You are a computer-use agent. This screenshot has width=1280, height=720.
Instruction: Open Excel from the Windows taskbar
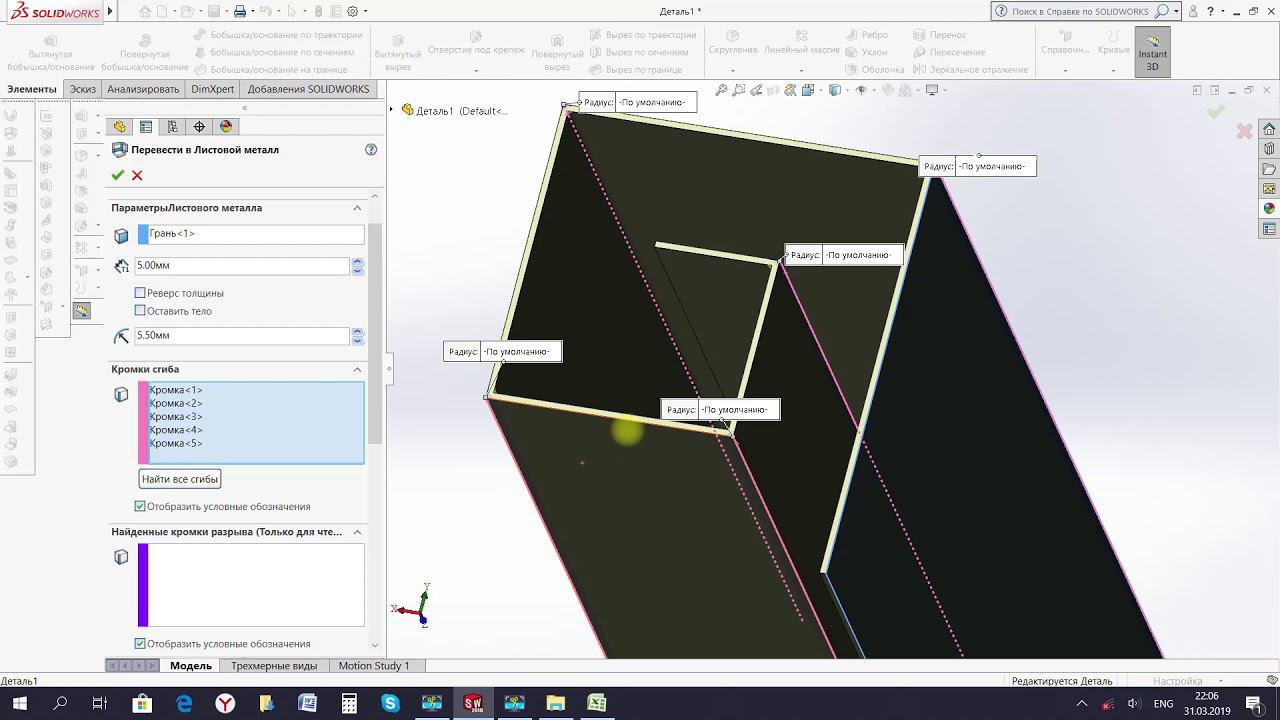pyautogui.click(x=596, y=703)
